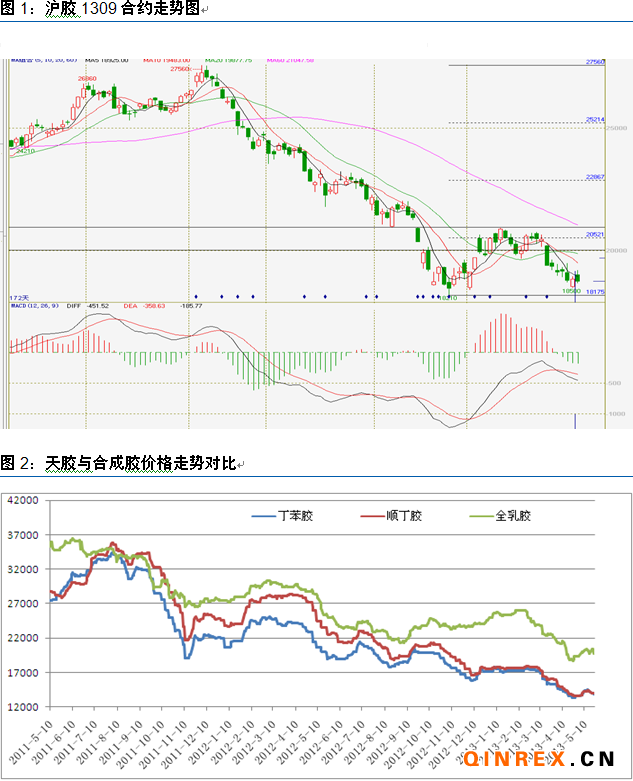
Task: Click the 图2 天胶与合成胶价格走势对比 heading
Action: tap(118, 464)
